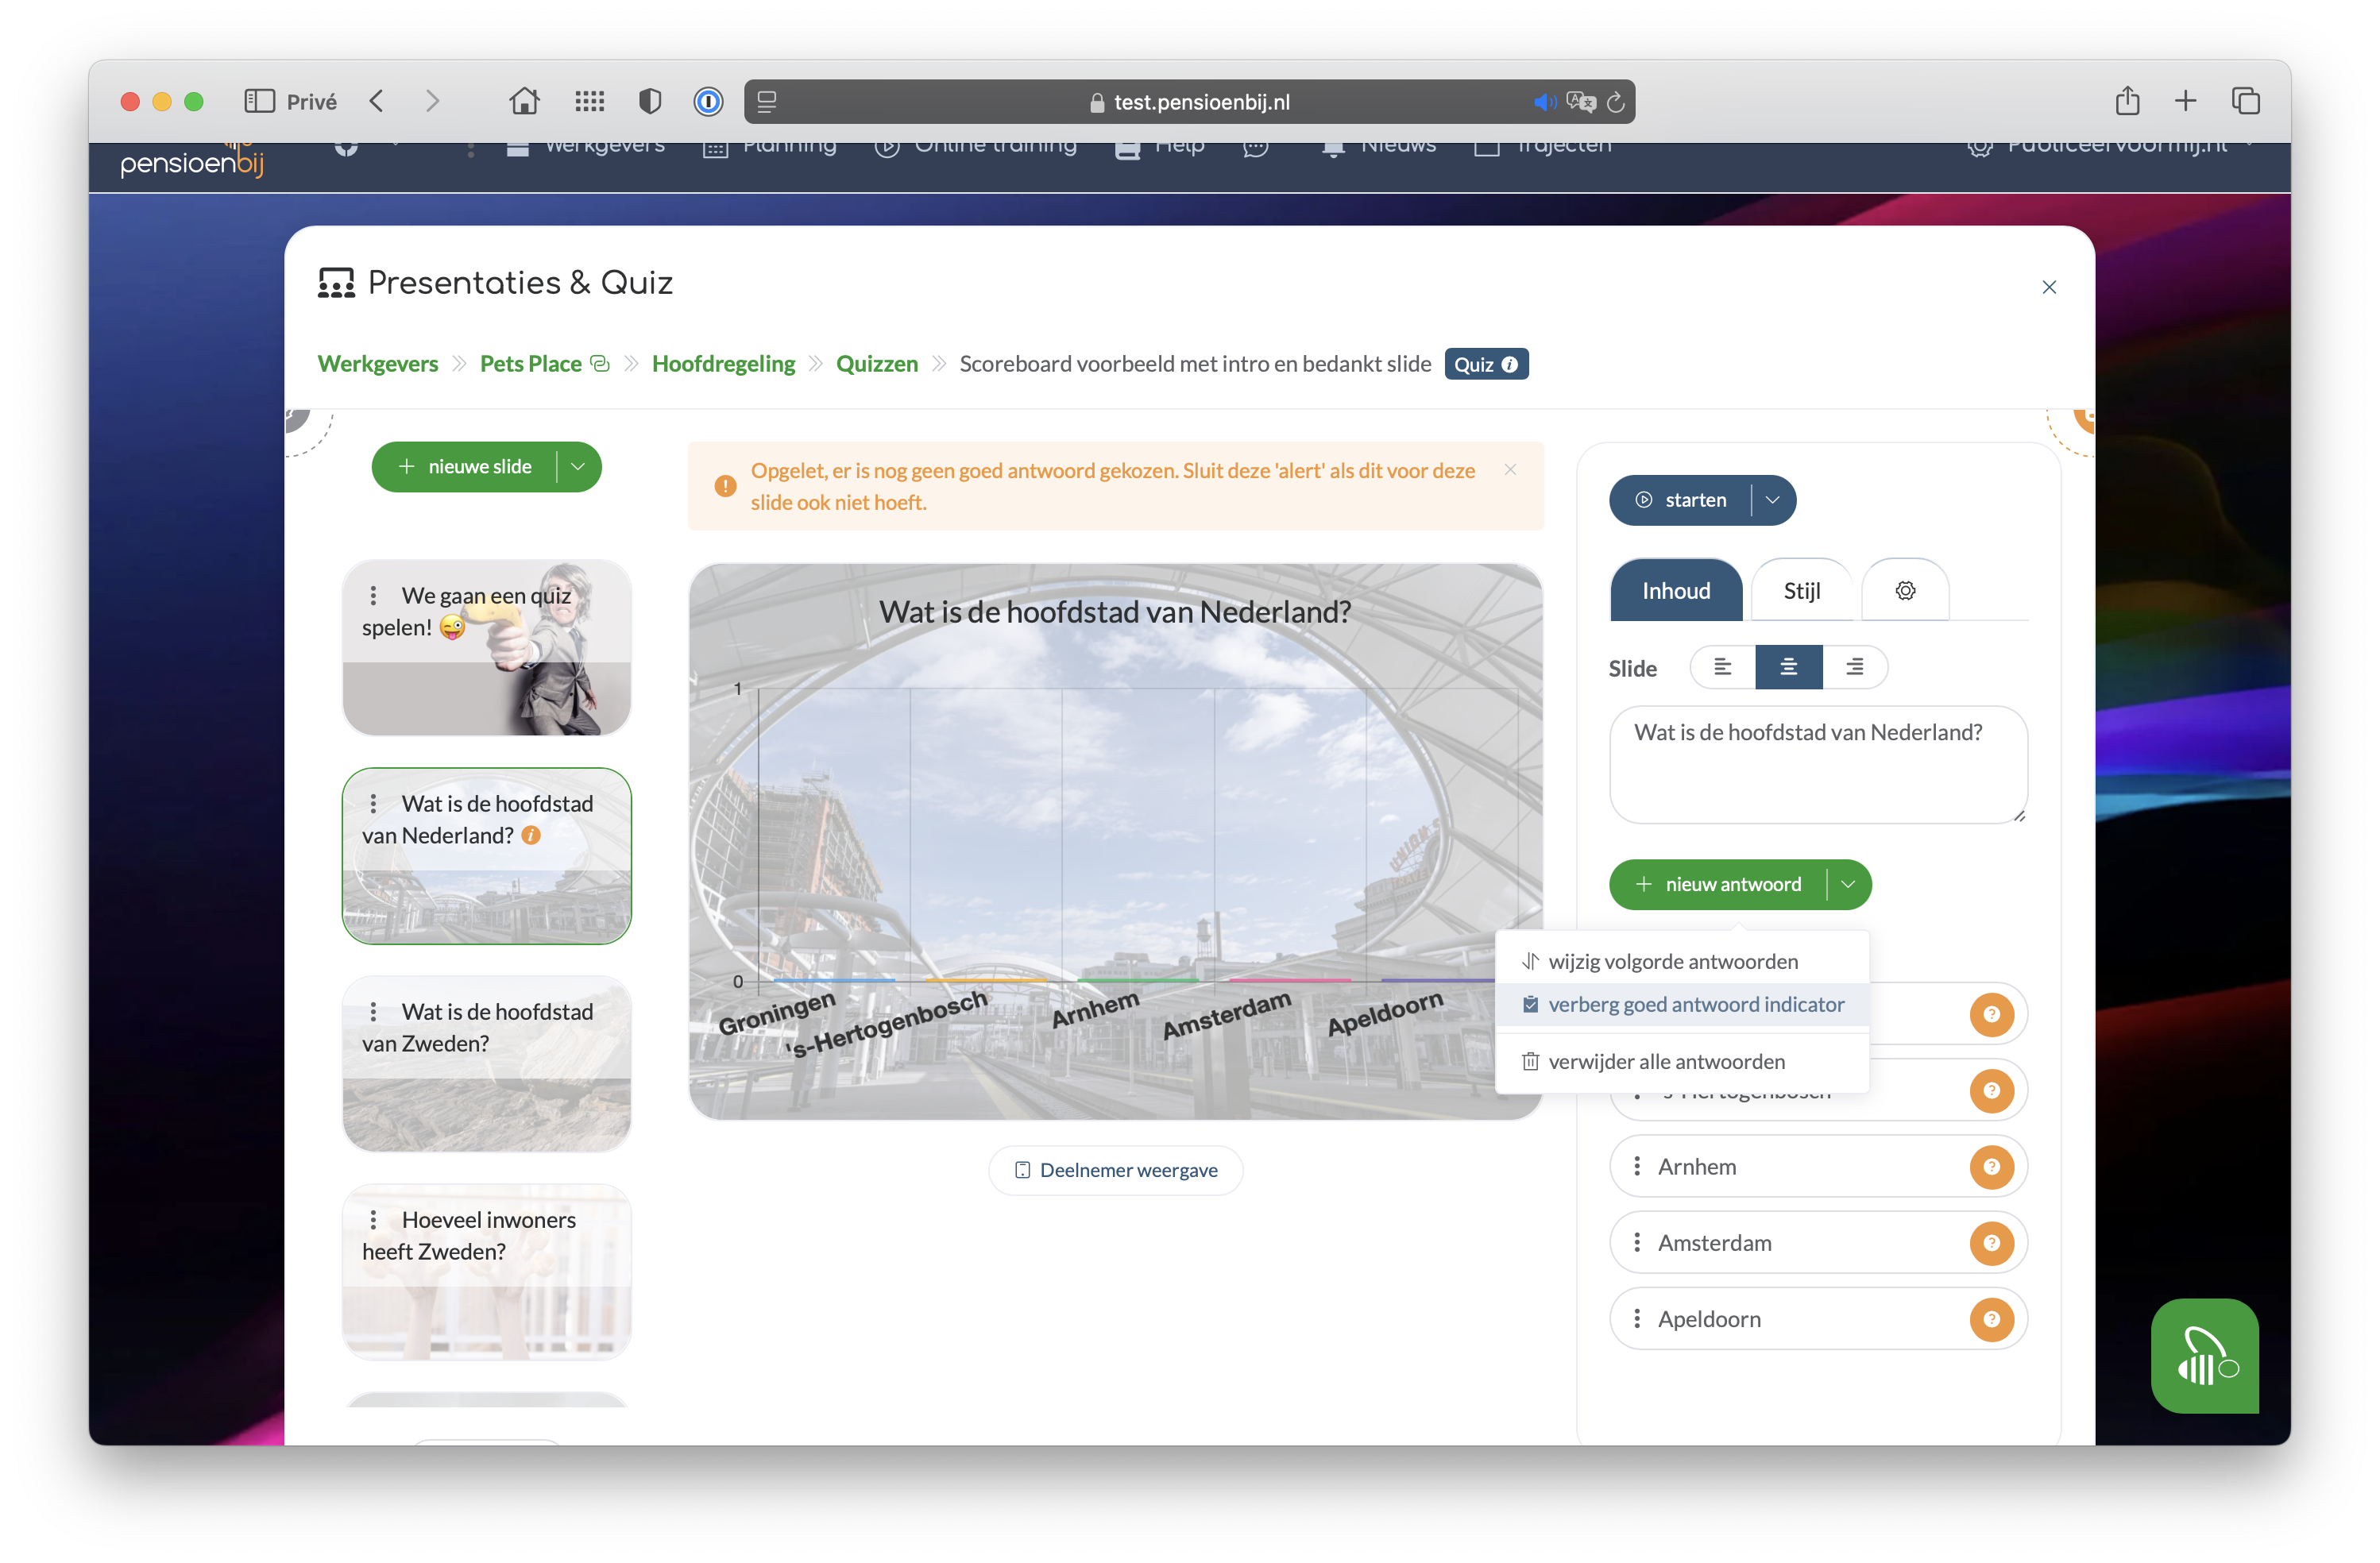The width and height of the screenshot is (2380, 1563).
Task: Open menu dots on Nederland slide
Action: (373, 804)
